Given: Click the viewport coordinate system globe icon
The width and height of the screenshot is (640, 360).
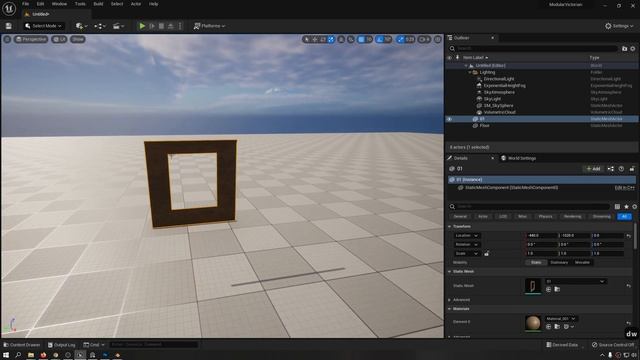Looking at the screenshot, I should 341,39.
